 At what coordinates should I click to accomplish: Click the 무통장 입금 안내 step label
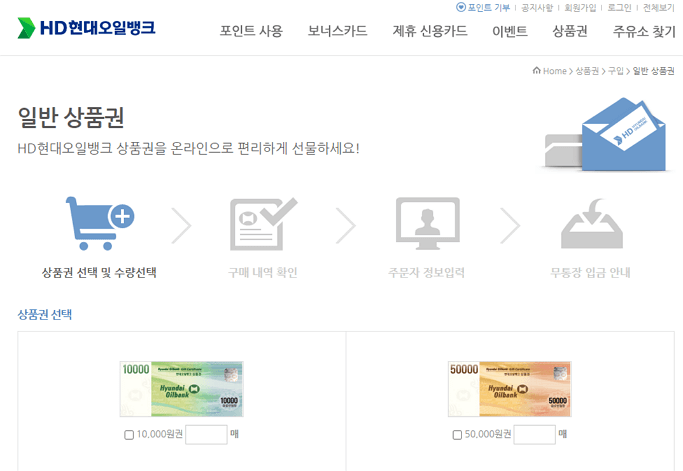click(x=590, y=272)
